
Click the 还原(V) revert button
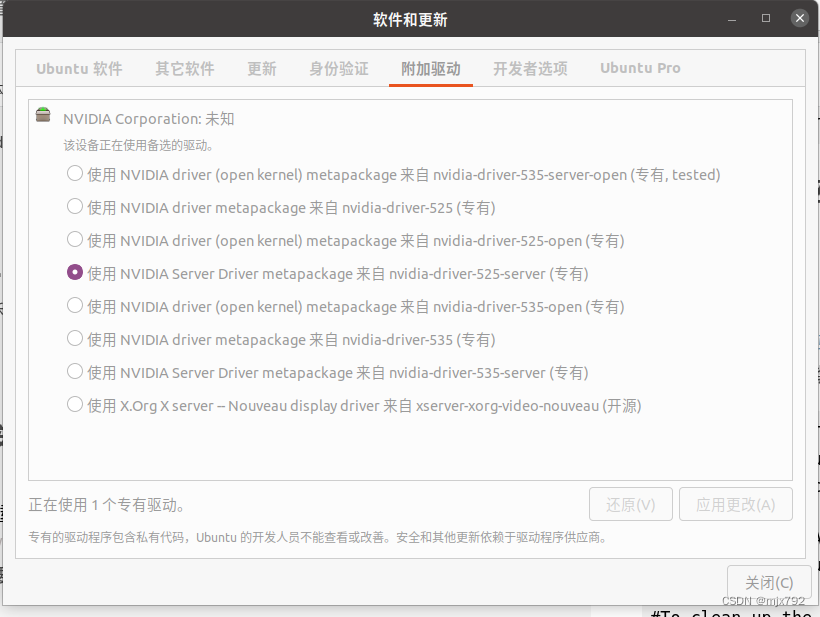[631, 505]
